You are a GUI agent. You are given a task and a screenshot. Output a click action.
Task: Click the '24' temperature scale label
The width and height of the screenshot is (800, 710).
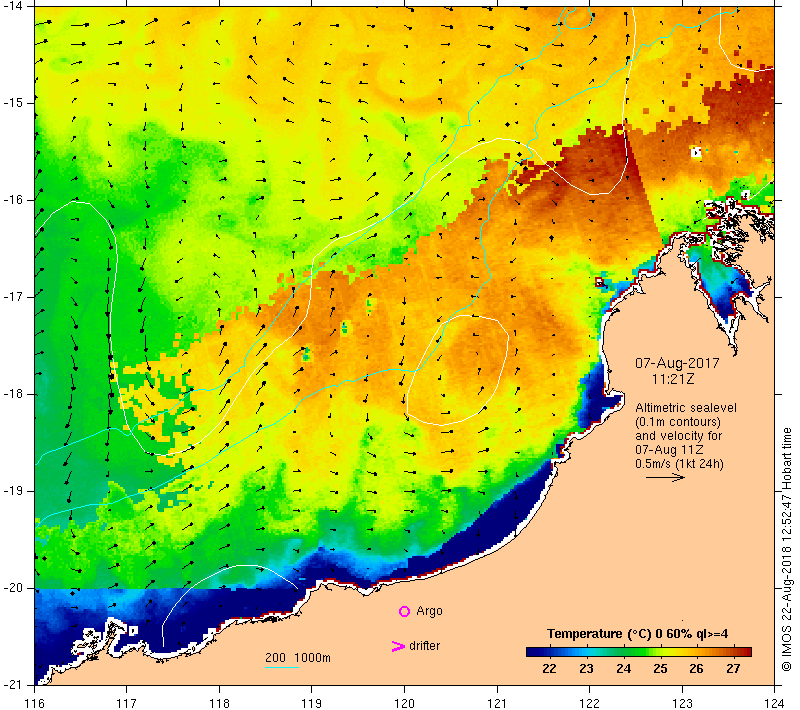coord(623,669)
